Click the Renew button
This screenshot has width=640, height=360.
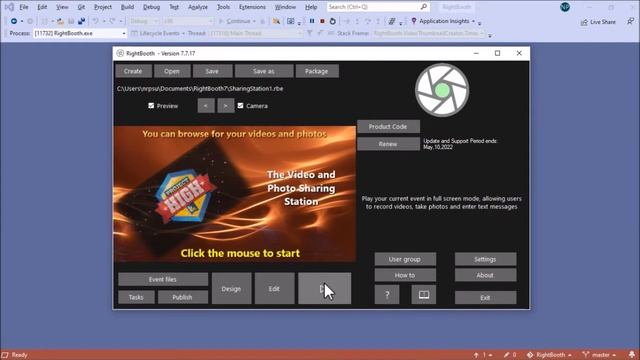pos(388,144)
